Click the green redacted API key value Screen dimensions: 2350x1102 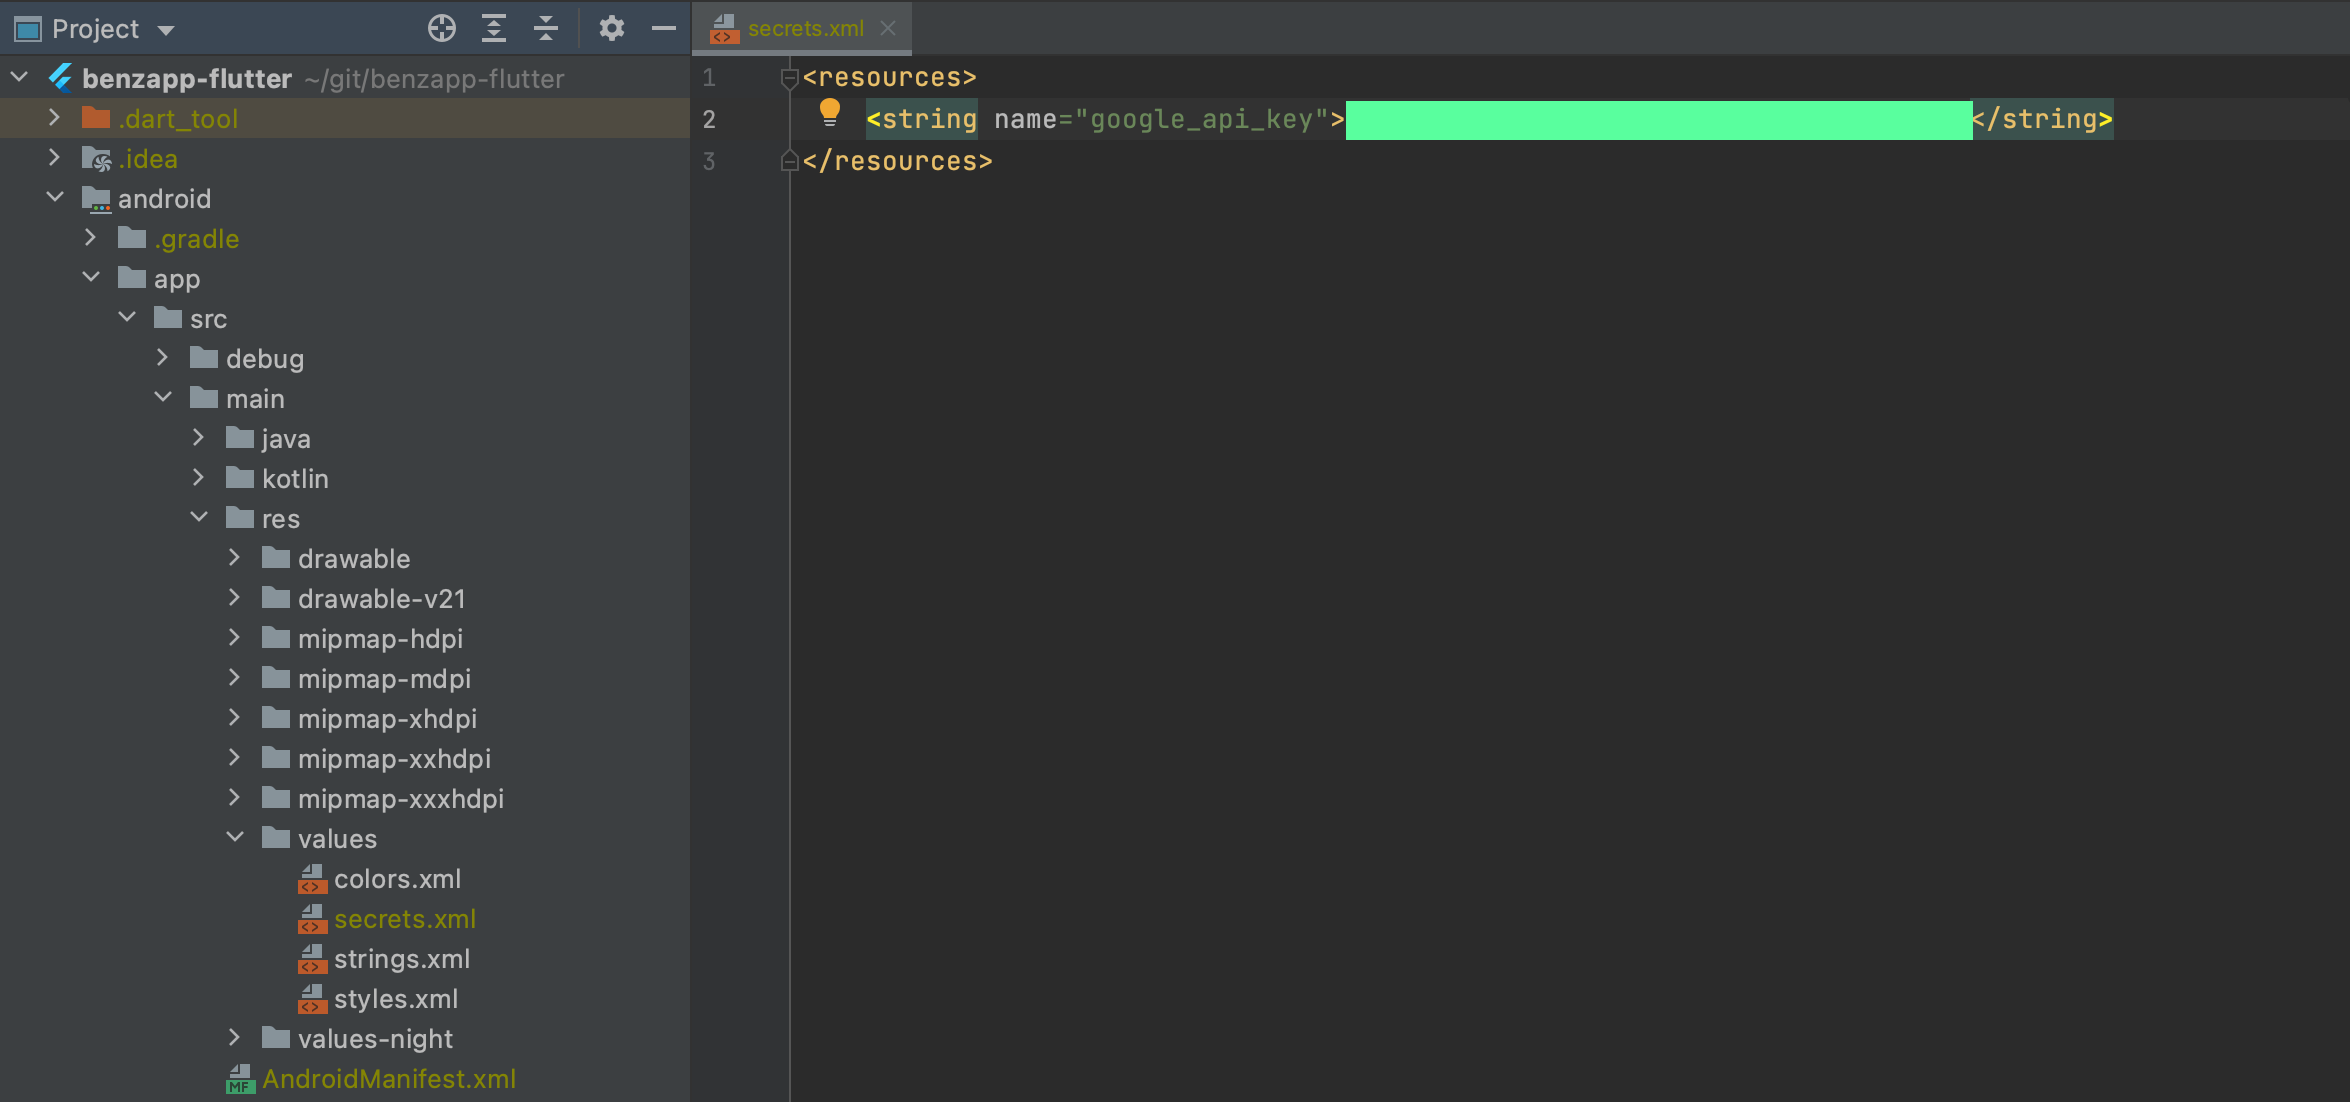1658,120
